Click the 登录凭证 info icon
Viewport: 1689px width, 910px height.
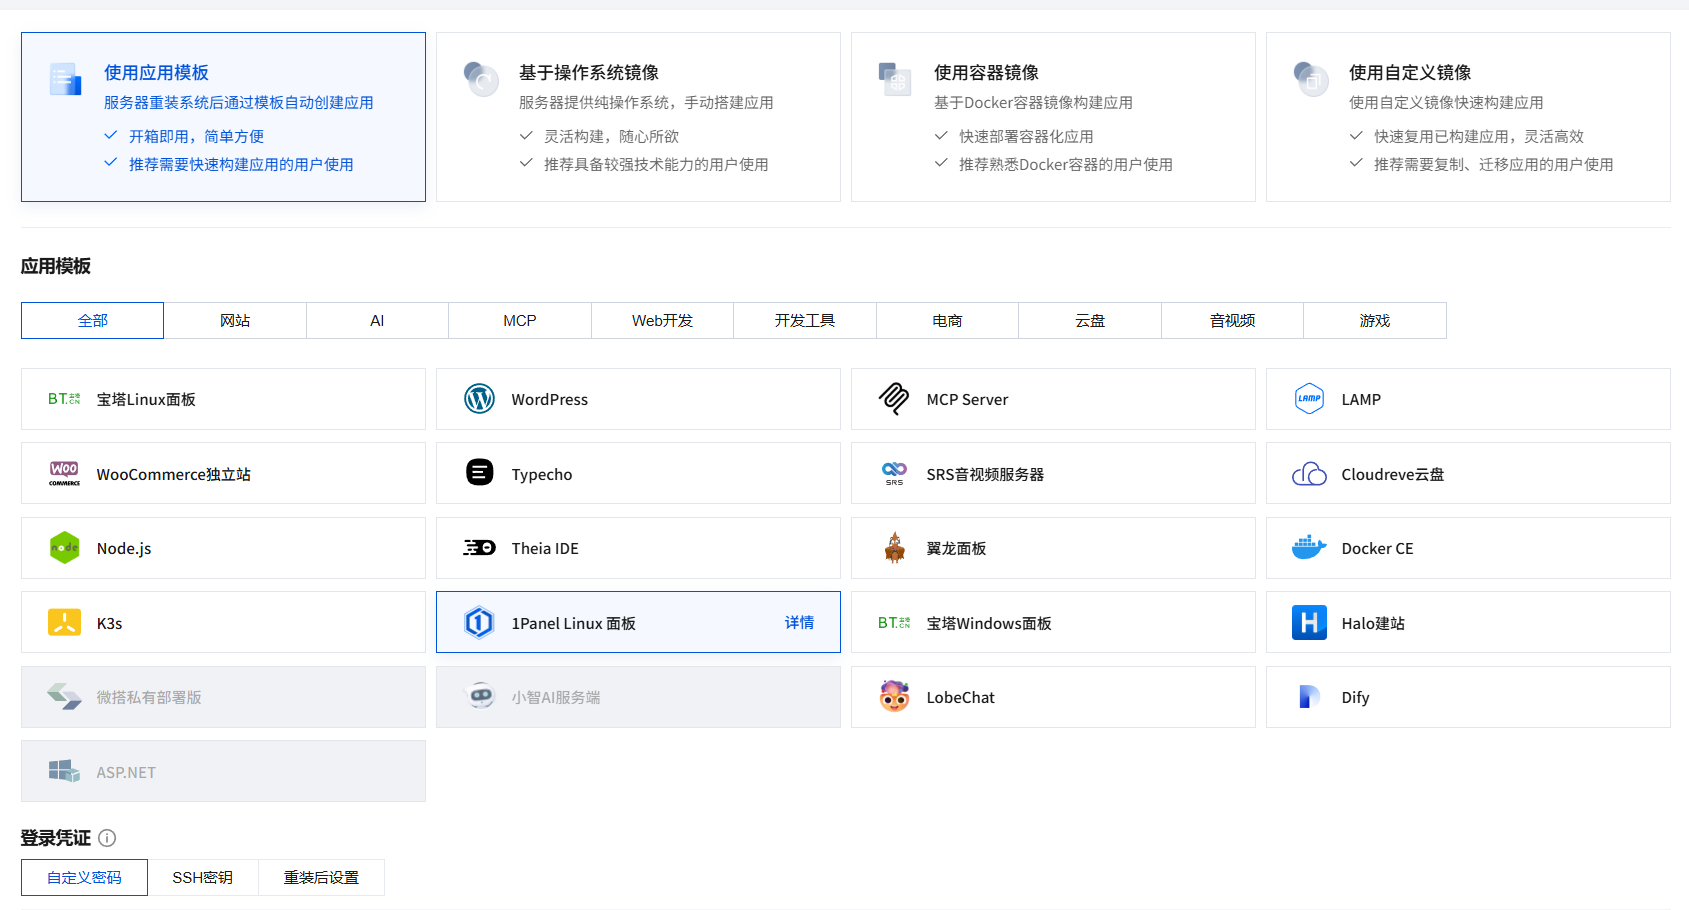tap(107, 839)
